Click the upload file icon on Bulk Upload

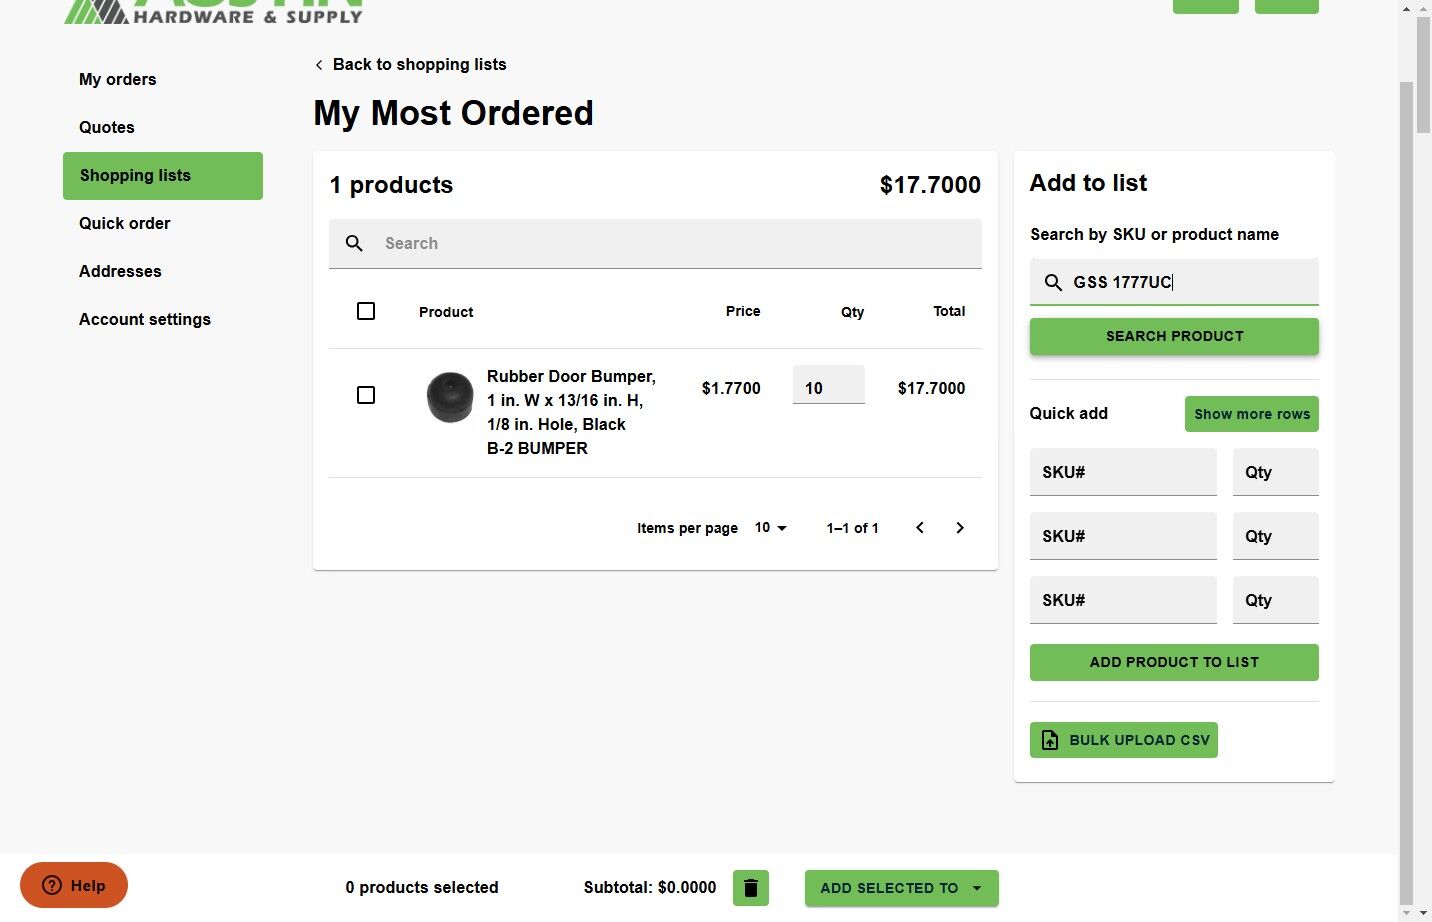point(1050,740)
